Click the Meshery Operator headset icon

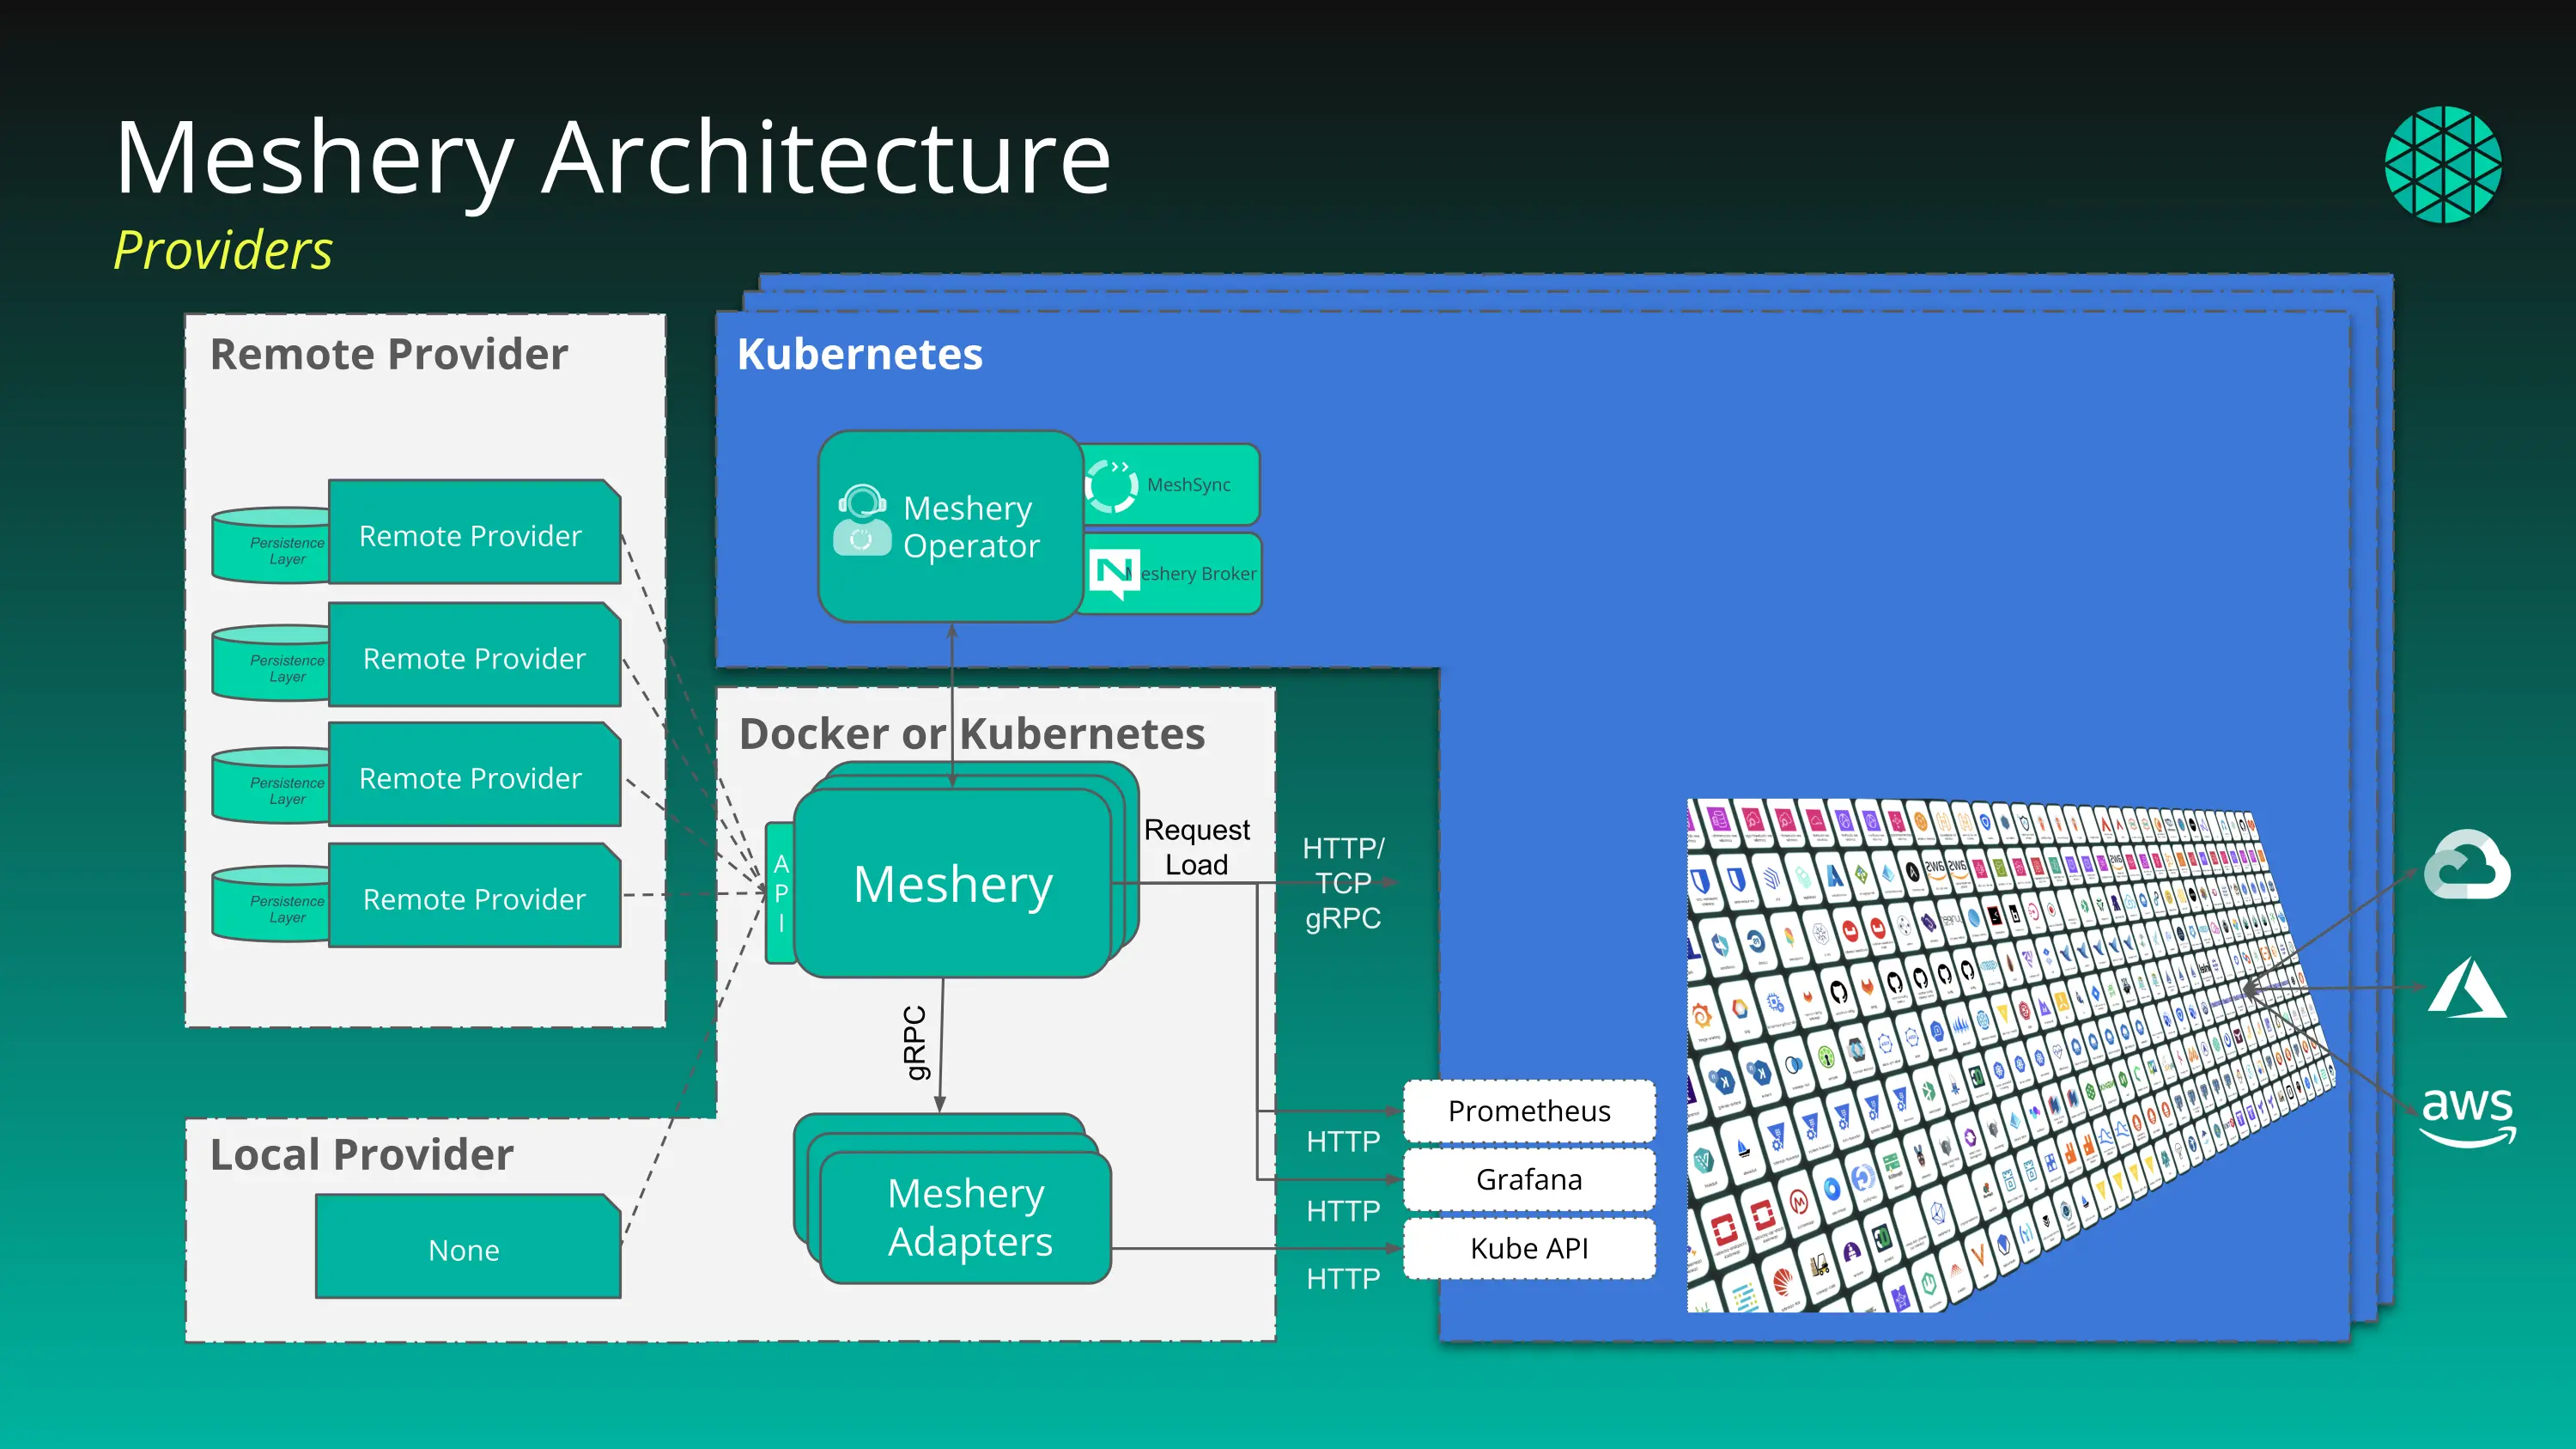[x=861, y=520]
